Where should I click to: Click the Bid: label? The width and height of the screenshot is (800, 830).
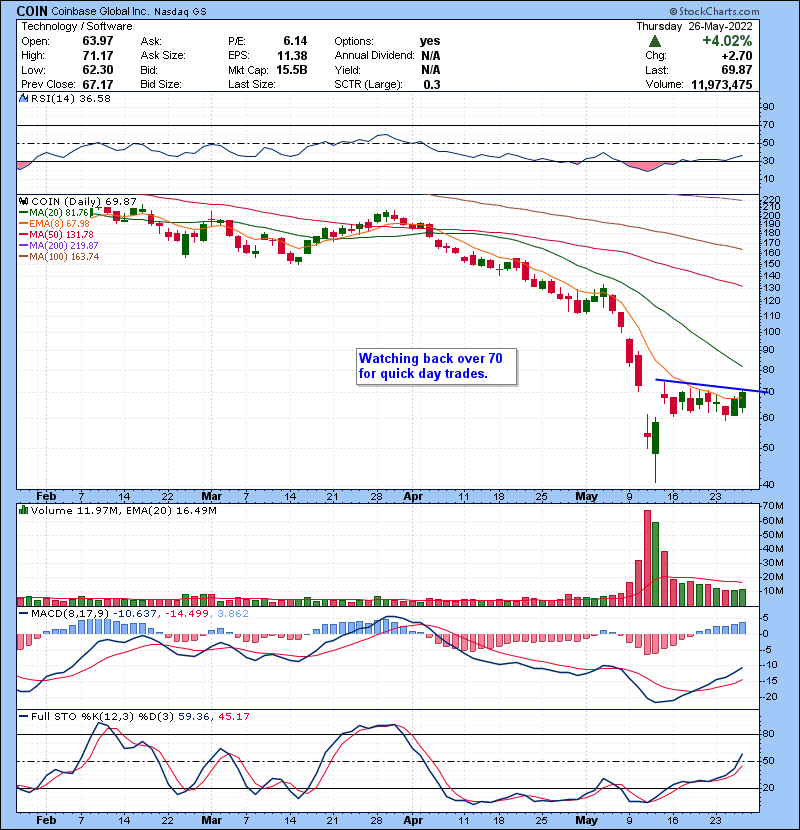coord(149,70)
